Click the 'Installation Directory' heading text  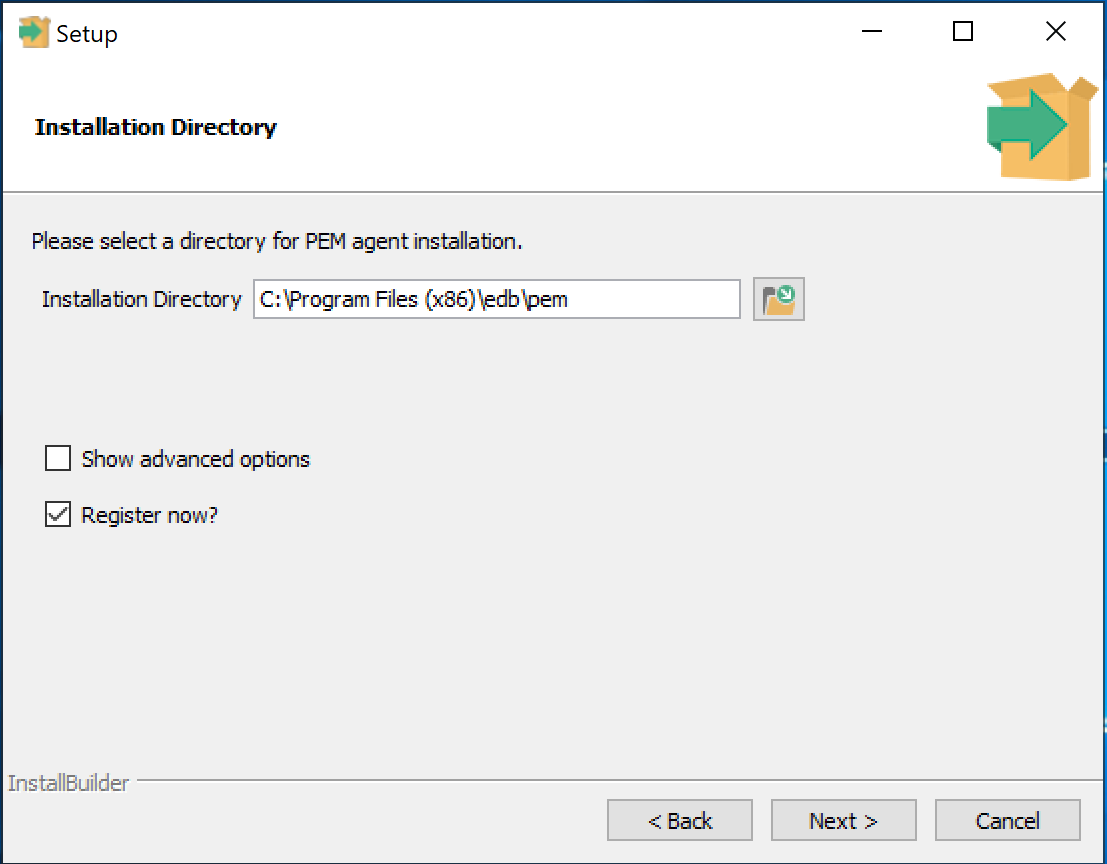point(156,127)
